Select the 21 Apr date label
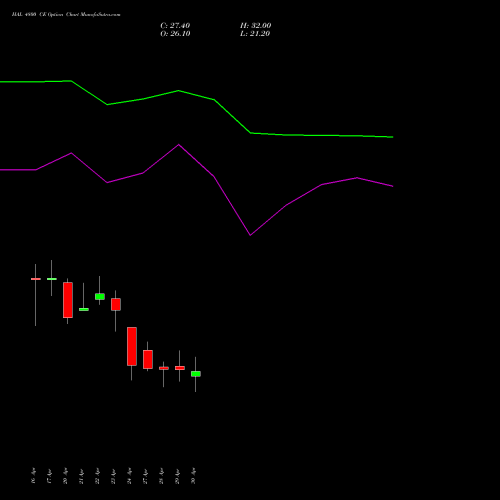 click(81, 476)
